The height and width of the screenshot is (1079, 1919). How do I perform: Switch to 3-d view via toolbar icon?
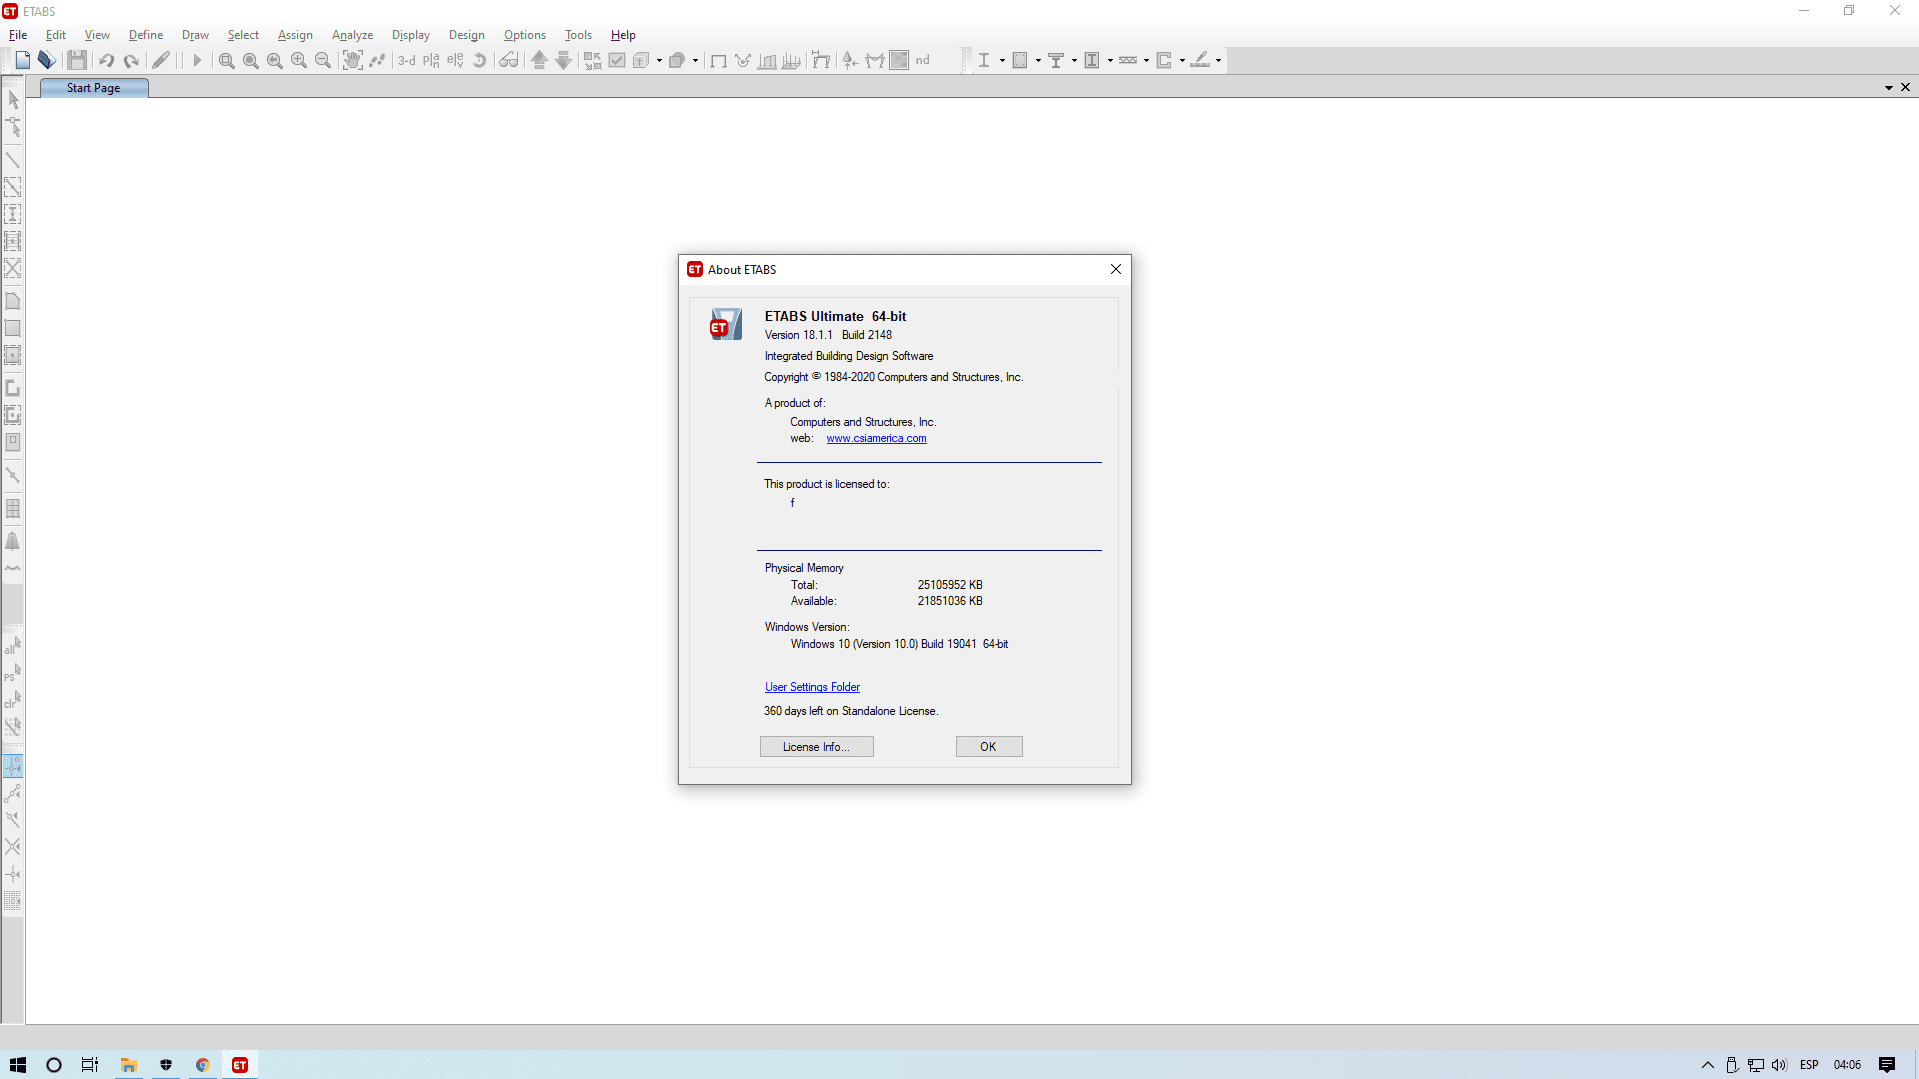coord(406,60)
